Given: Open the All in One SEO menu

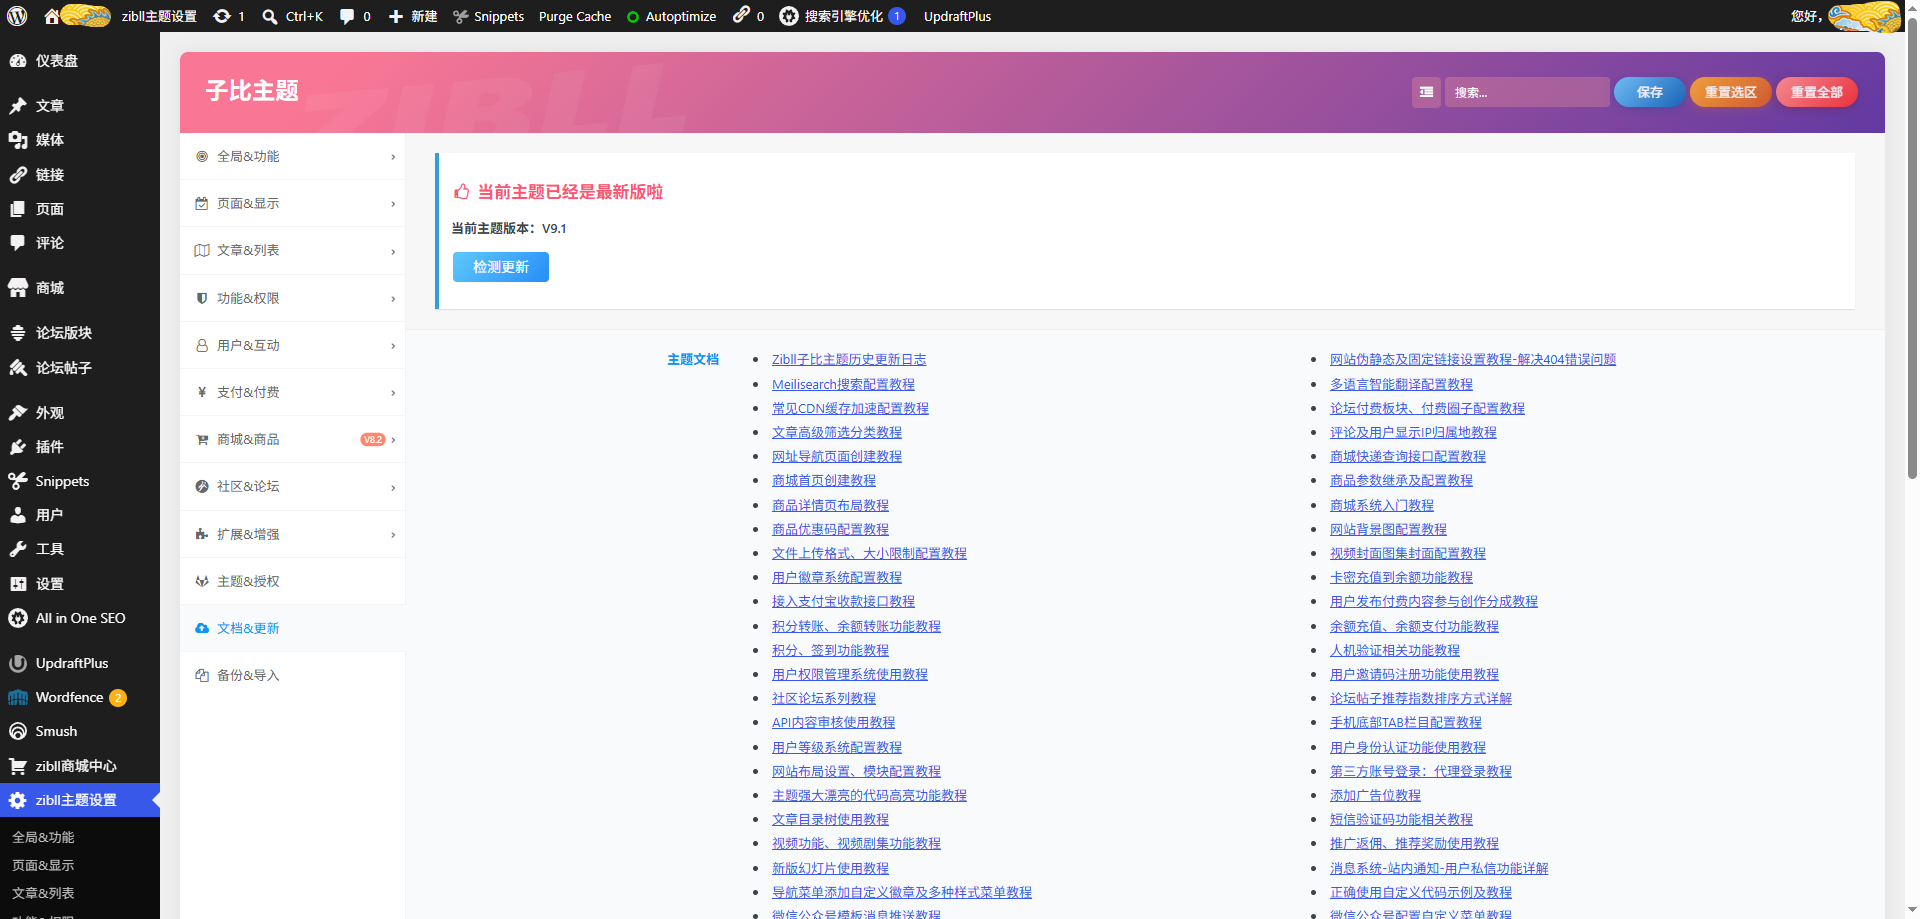Looking at the screenshot, I should (x=80, y=618).
